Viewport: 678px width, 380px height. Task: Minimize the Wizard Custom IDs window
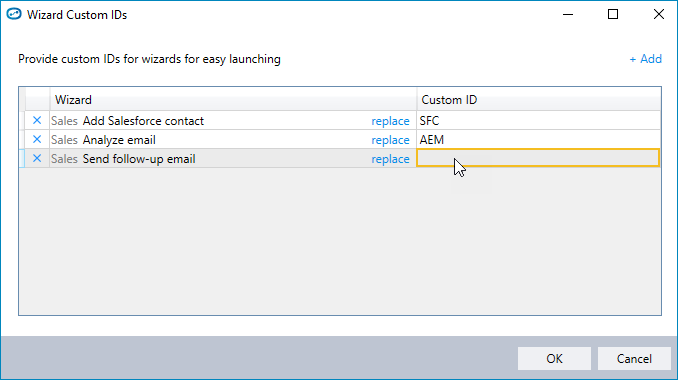coord(568,14)
